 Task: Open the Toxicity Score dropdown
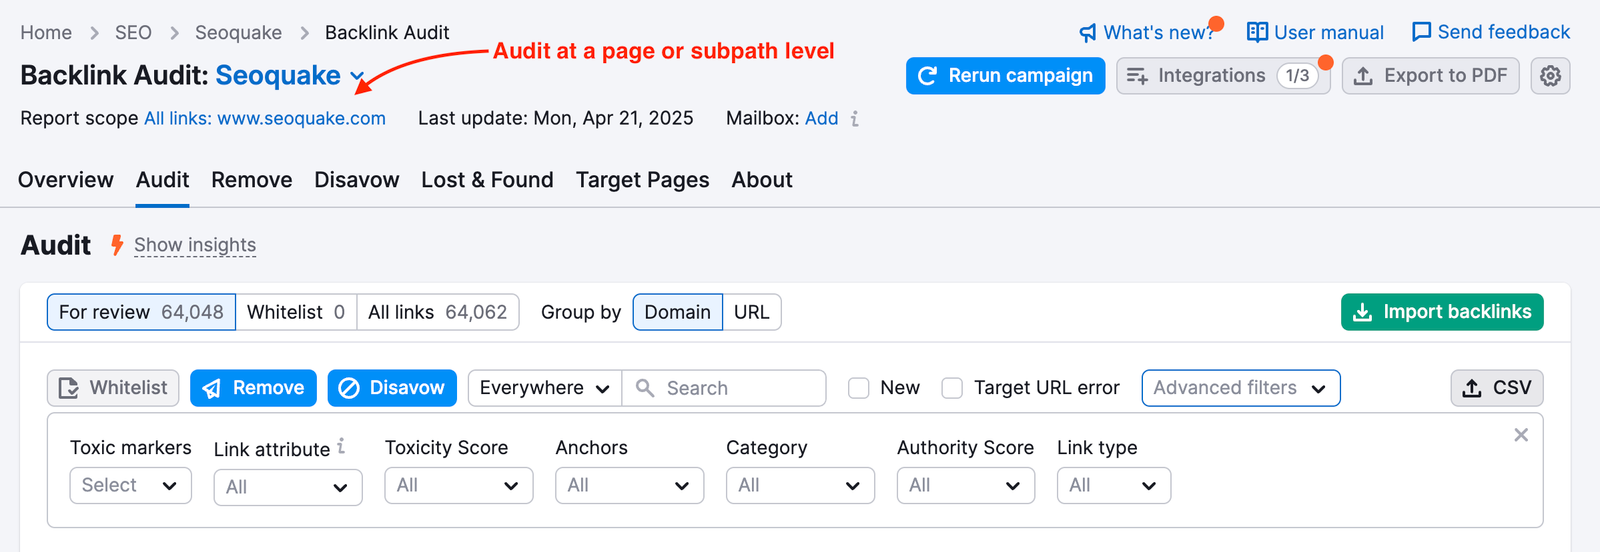pyautogui.click(x=458, y=486)
